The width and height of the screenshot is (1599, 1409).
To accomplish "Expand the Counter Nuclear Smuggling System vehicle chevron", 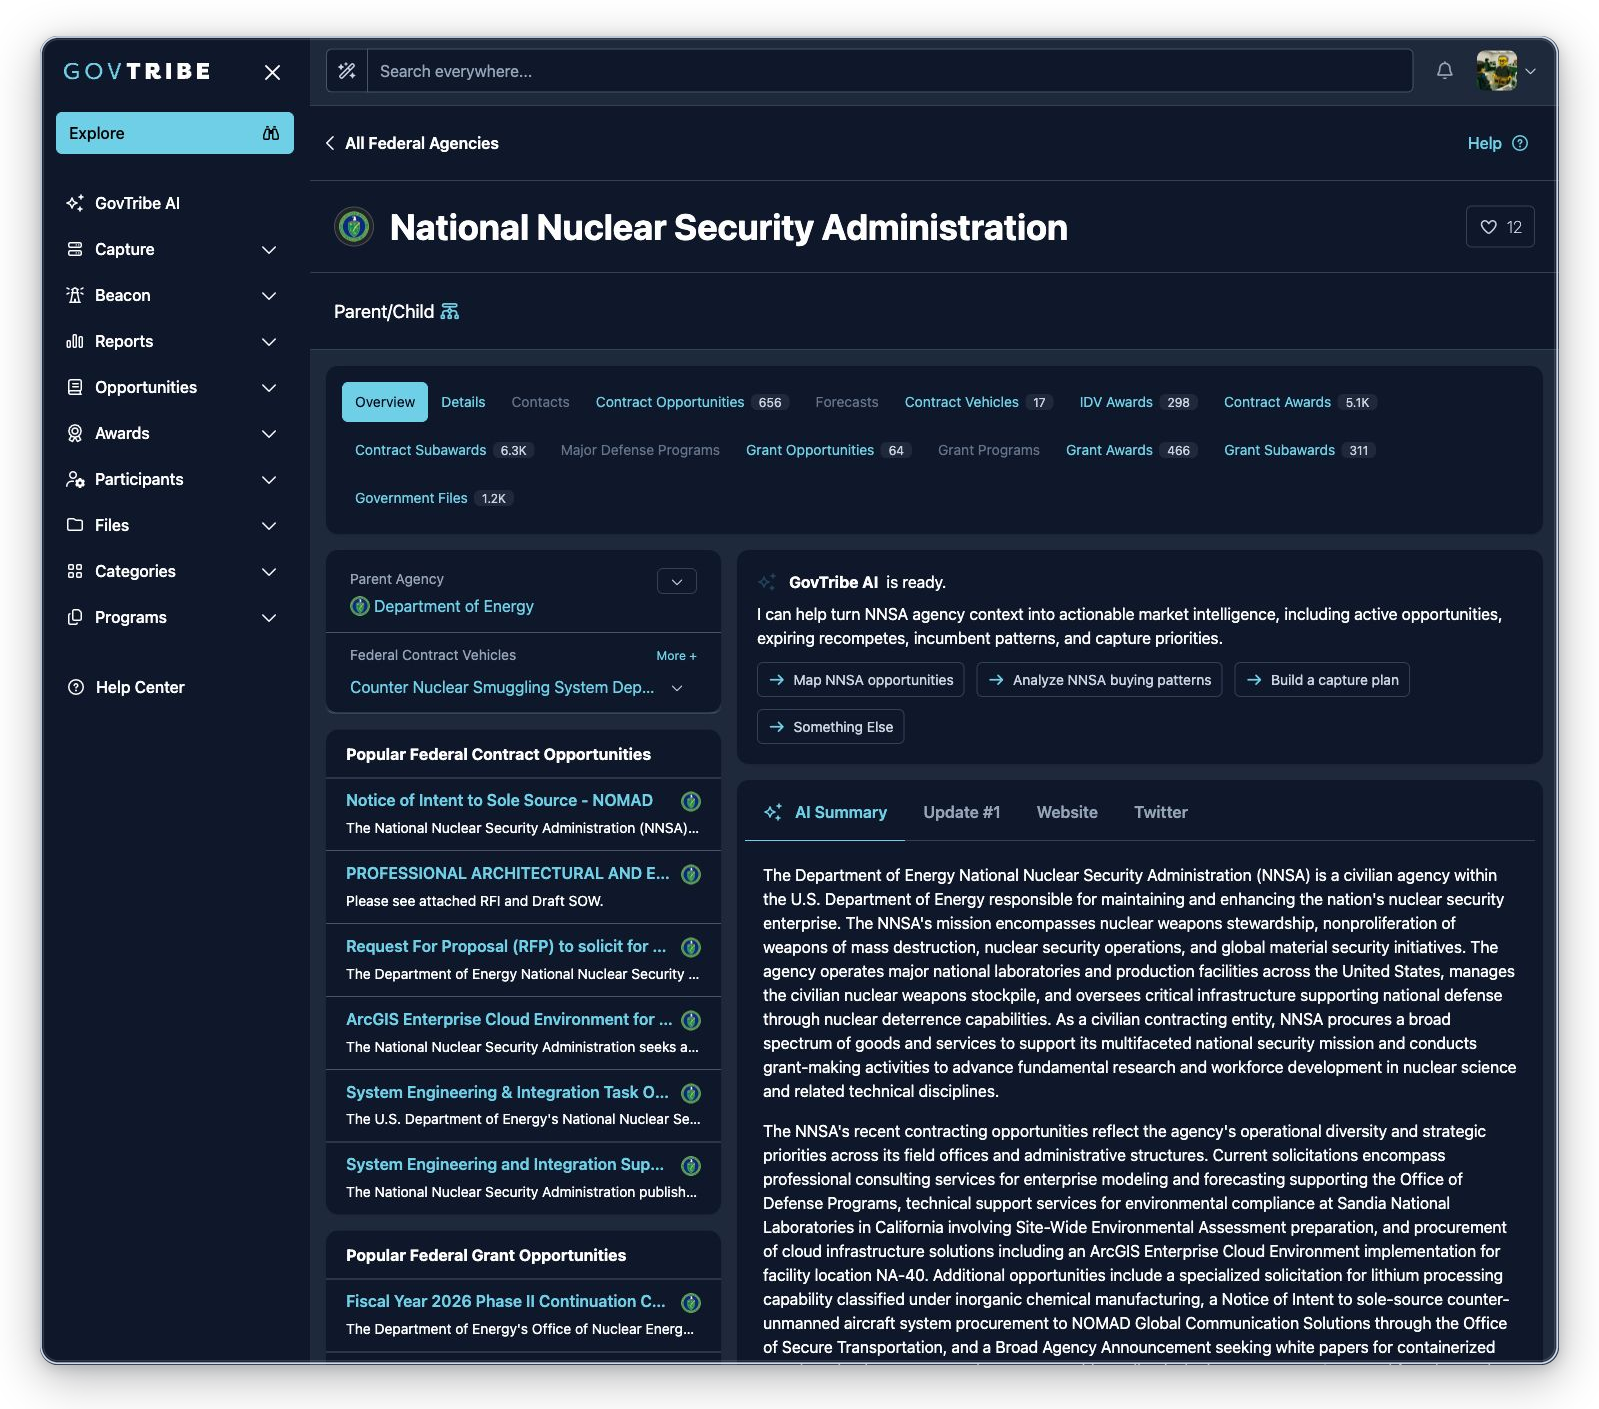I will [677, 688].
